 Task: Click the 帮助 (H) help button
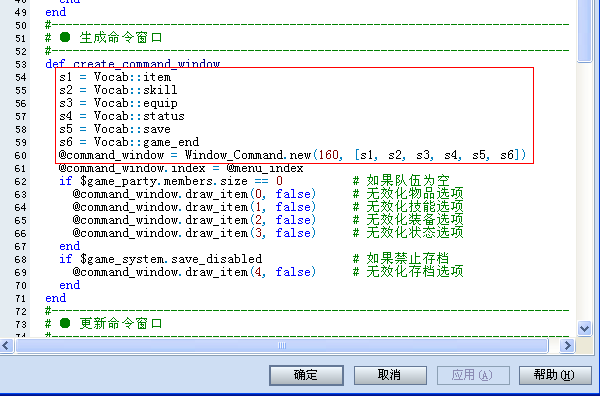pyautogui.click(x=555, y=375)
